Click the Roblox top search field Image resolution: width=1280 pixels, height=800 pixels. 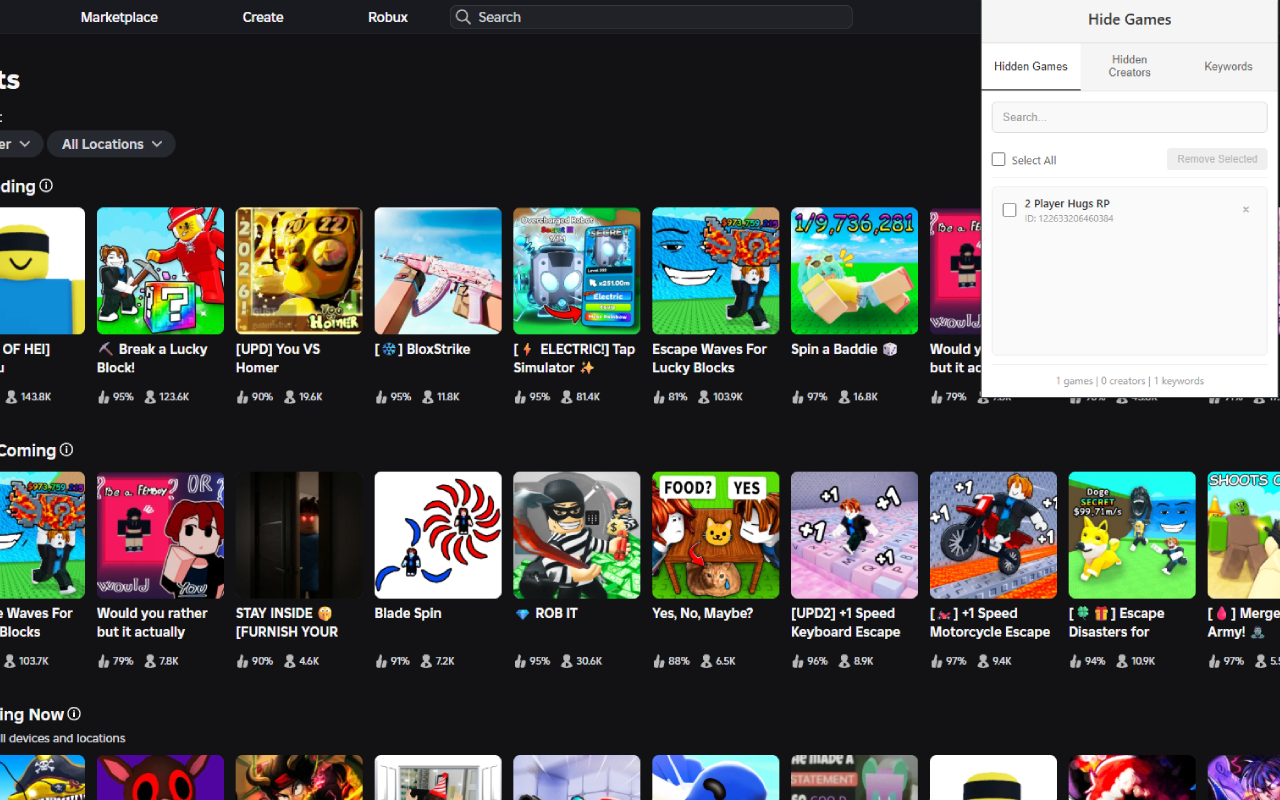(x=651, y=17)
